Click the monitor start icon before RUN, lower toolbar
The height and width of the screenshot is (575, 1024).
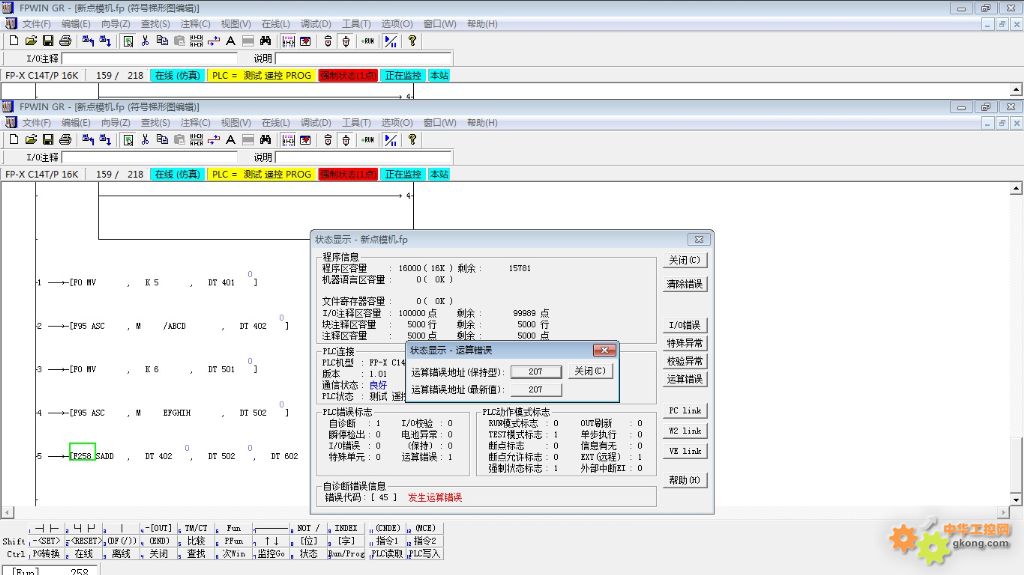point(346,139)
